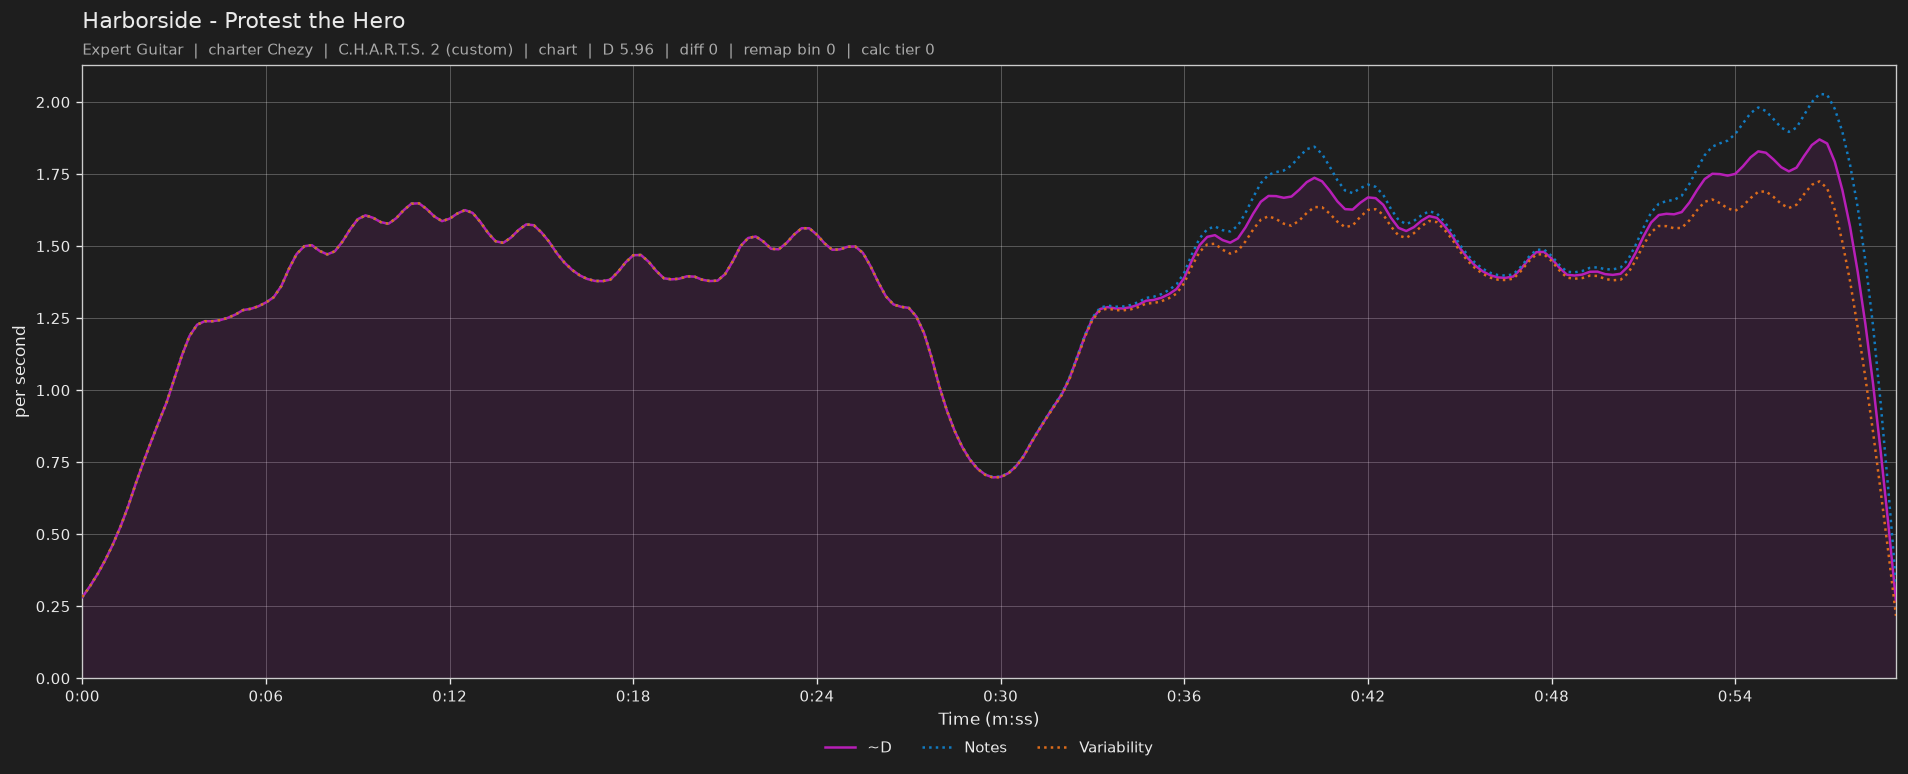1908x774 pixels.
Task: Click the 0:24 time tick label
Action: (817, 696)
